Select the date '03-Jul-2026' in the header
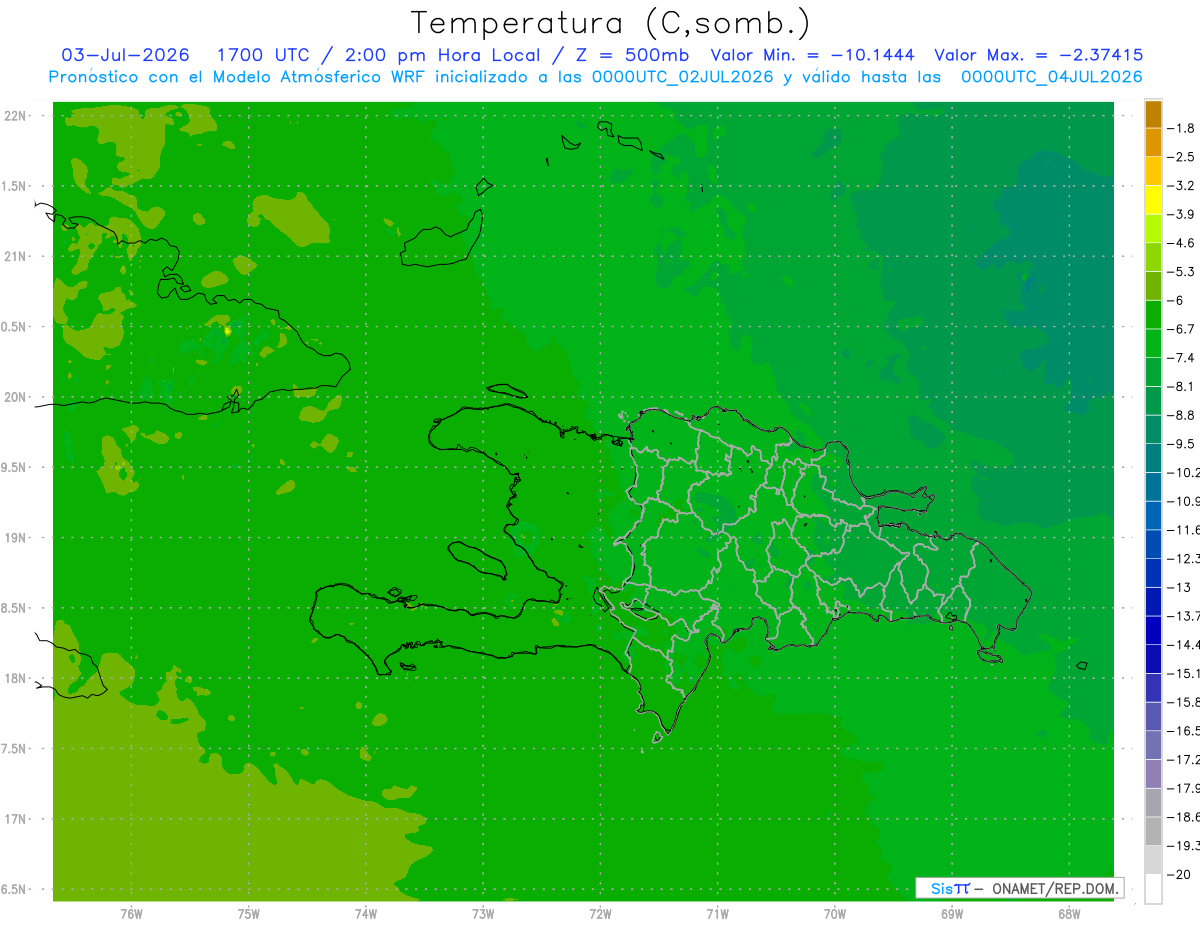The height and width of the screenshot is (927, 1200). click(x=127, y=55)
